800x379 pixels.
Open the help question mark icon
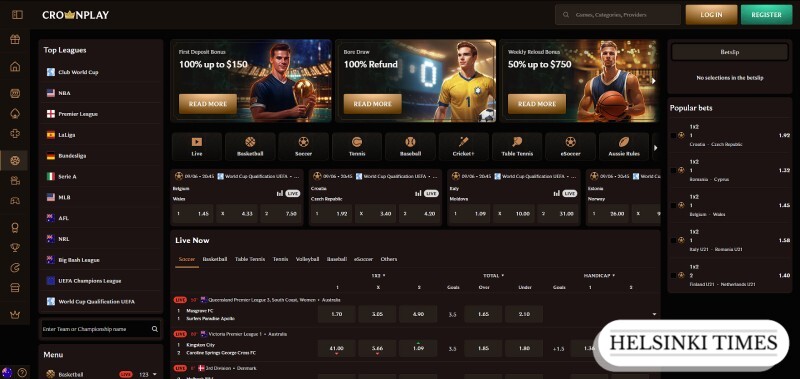[21, 373]
